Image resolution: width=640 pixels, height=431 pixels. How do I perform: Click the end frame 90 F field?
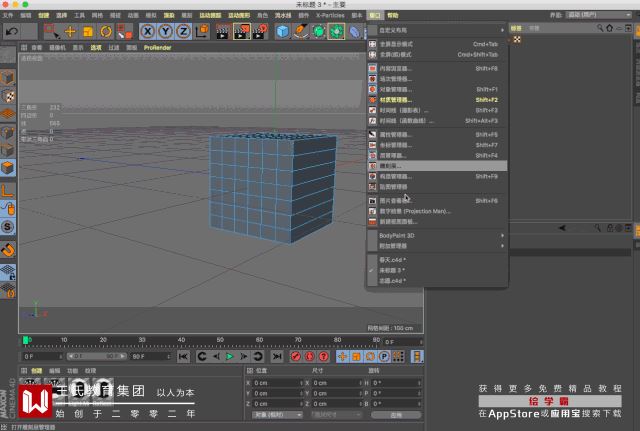tap(151, 356)
